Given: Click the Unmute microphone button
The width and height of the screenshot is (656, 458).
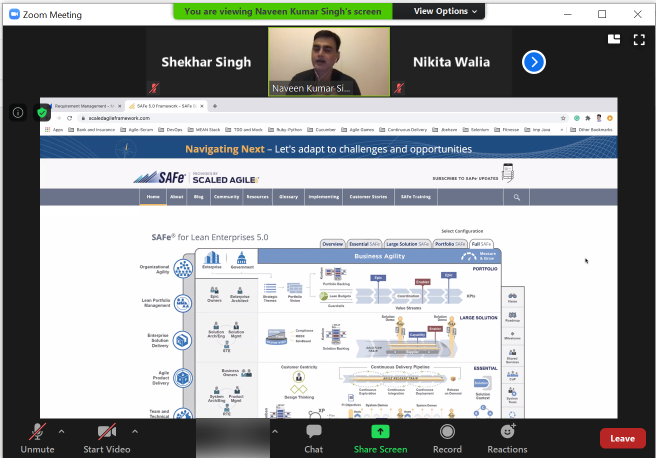Looking at the screenshot, I should click(37, 438).
